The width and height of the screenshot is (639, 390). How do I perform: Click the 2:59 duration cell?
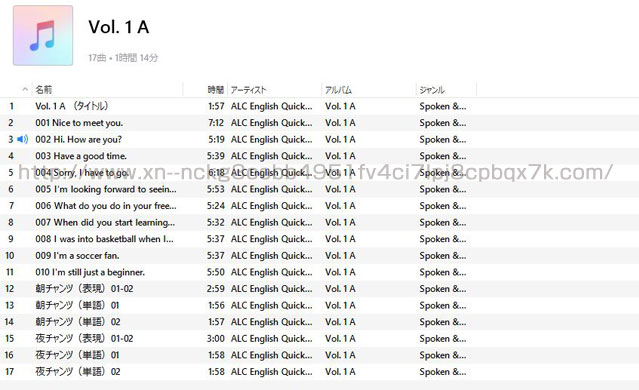point(216,289)
